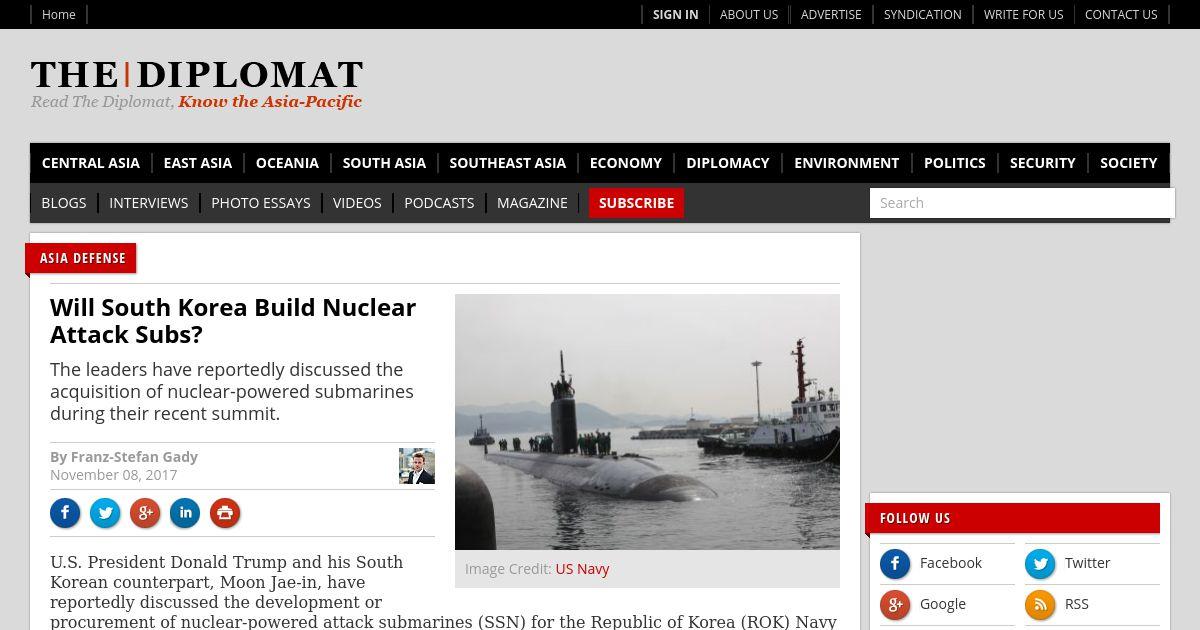Viewport: 1200px width, 630px height.
Task: Open the submarine article image
Action: click(x=647, y=422)
